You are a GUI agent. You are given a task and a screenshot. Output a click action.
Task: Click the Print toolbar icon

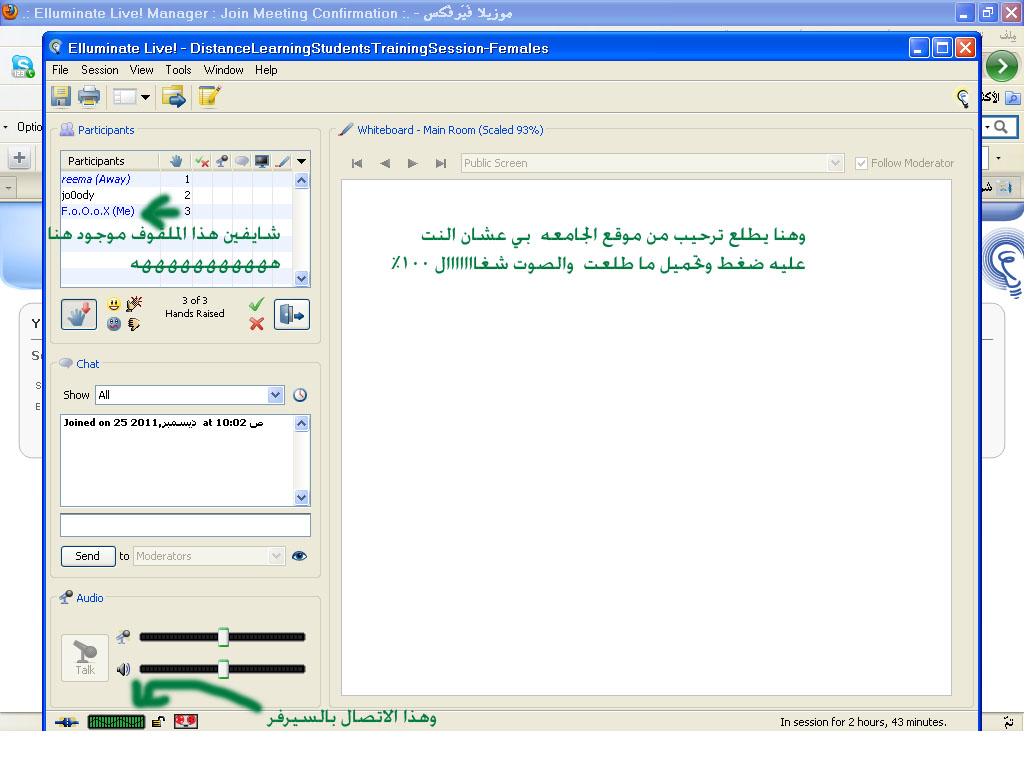(x=89, y=97)
